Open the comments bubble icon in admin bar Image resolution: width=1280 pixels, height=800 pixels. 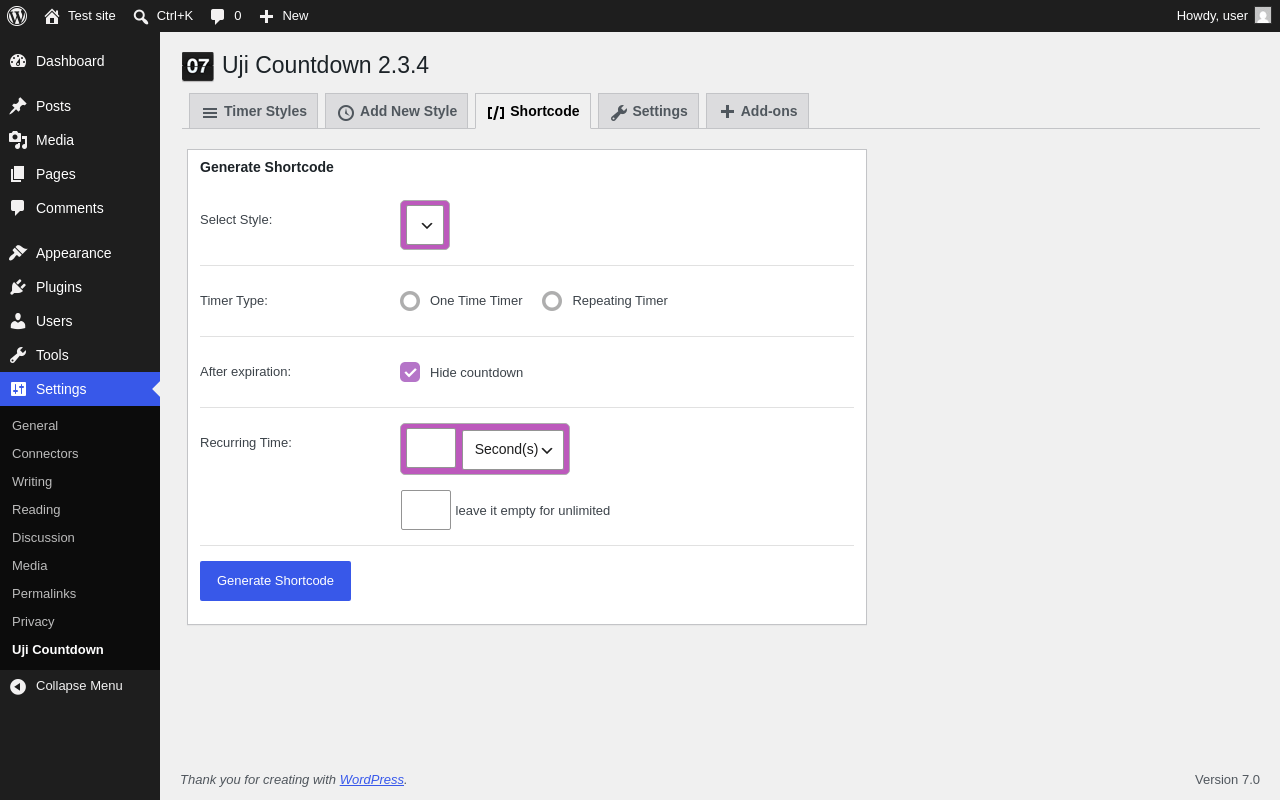pos(218,16)
